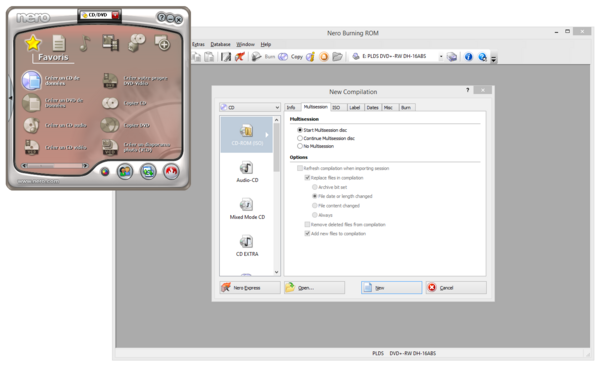Click the two-people user mode button
The height and width of the screenshot is (365, 600).
pos(125,171)
